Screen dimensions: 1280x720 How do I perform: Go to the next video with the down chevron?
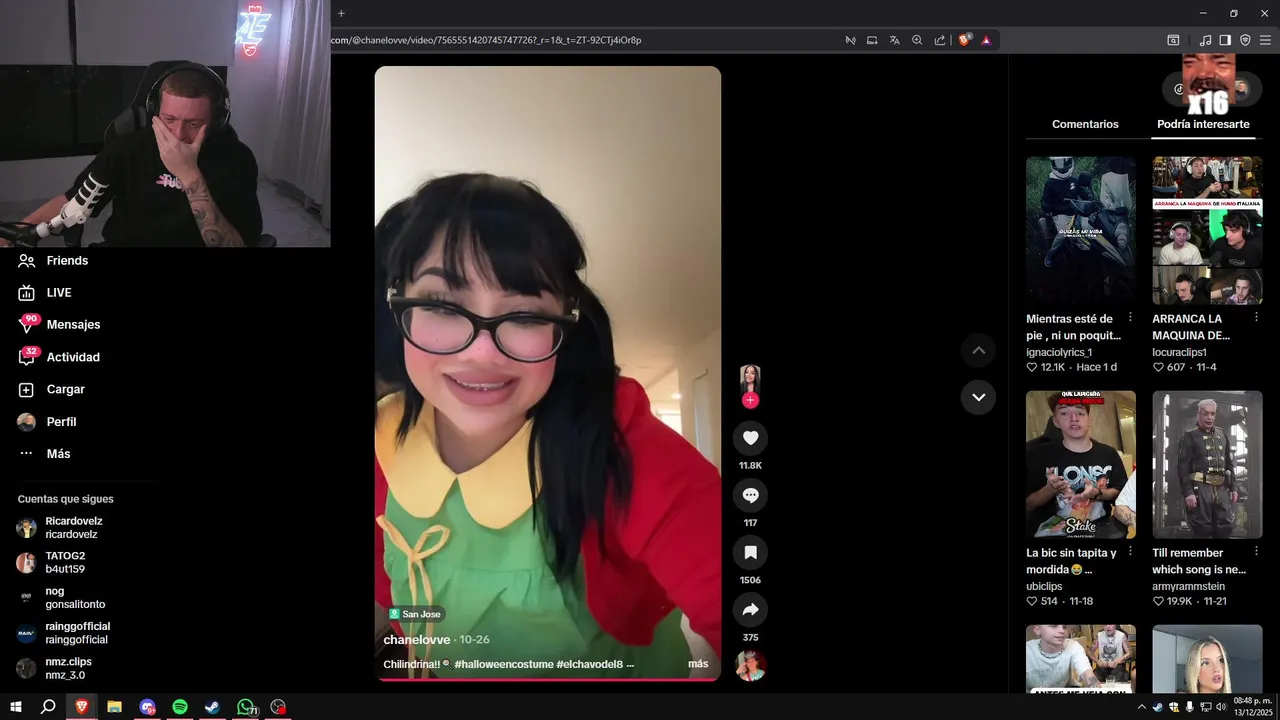point(978,397)
